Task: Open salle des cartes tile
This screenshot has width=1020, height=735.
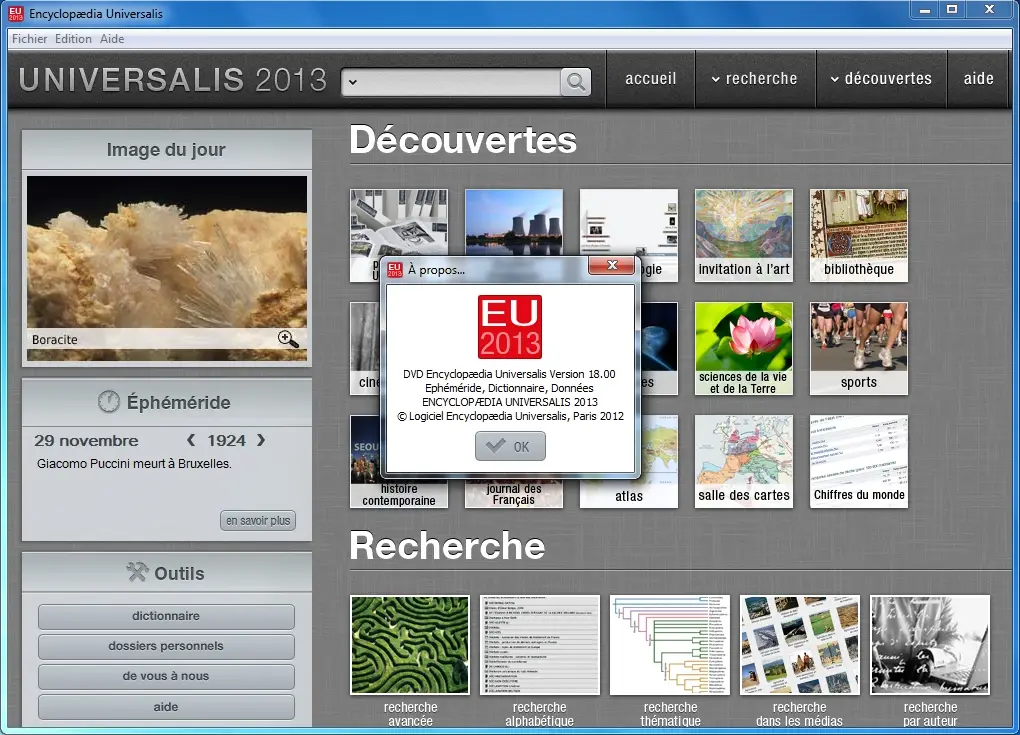Action: pyautogui.click(x=744, y=461)
